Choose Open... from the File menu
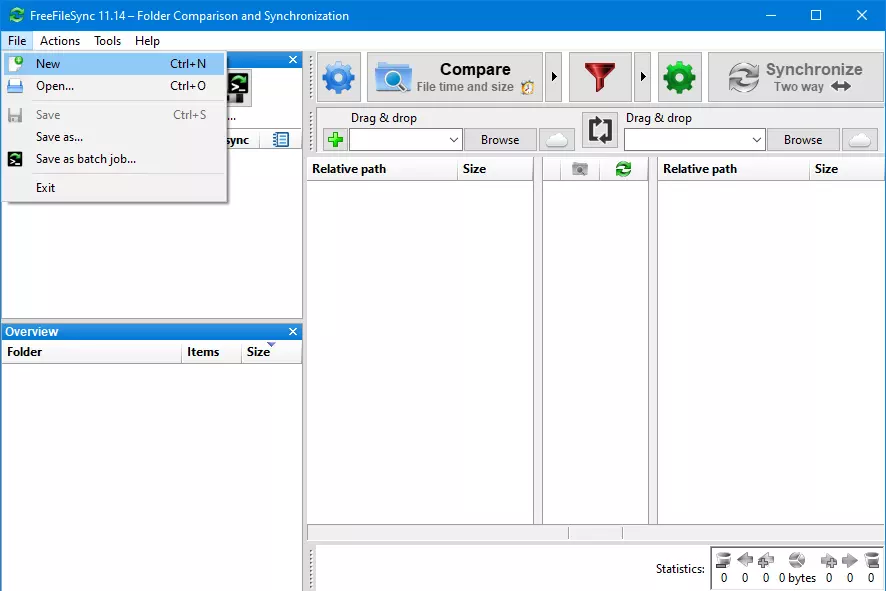This screenshot has height=591, width=886. (114, 86)
